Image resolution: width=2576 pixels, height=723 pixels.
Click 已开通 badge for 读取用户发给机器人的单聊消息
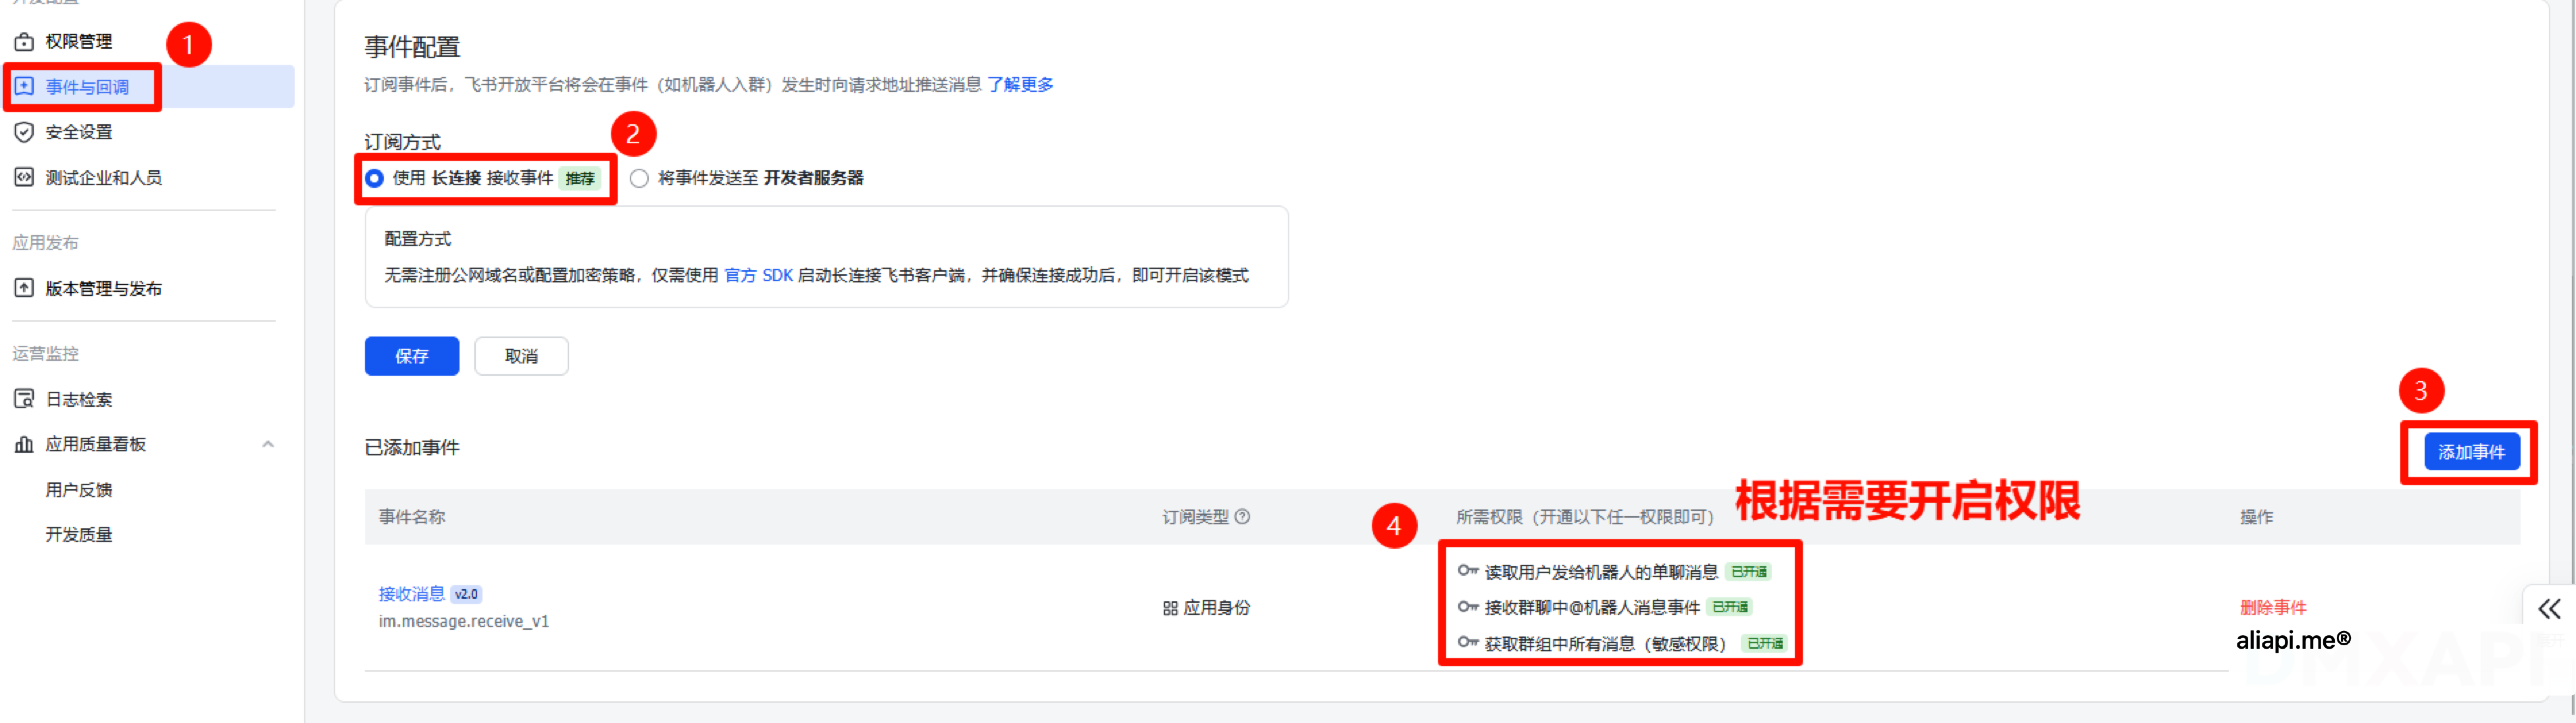click(1749, 572)
